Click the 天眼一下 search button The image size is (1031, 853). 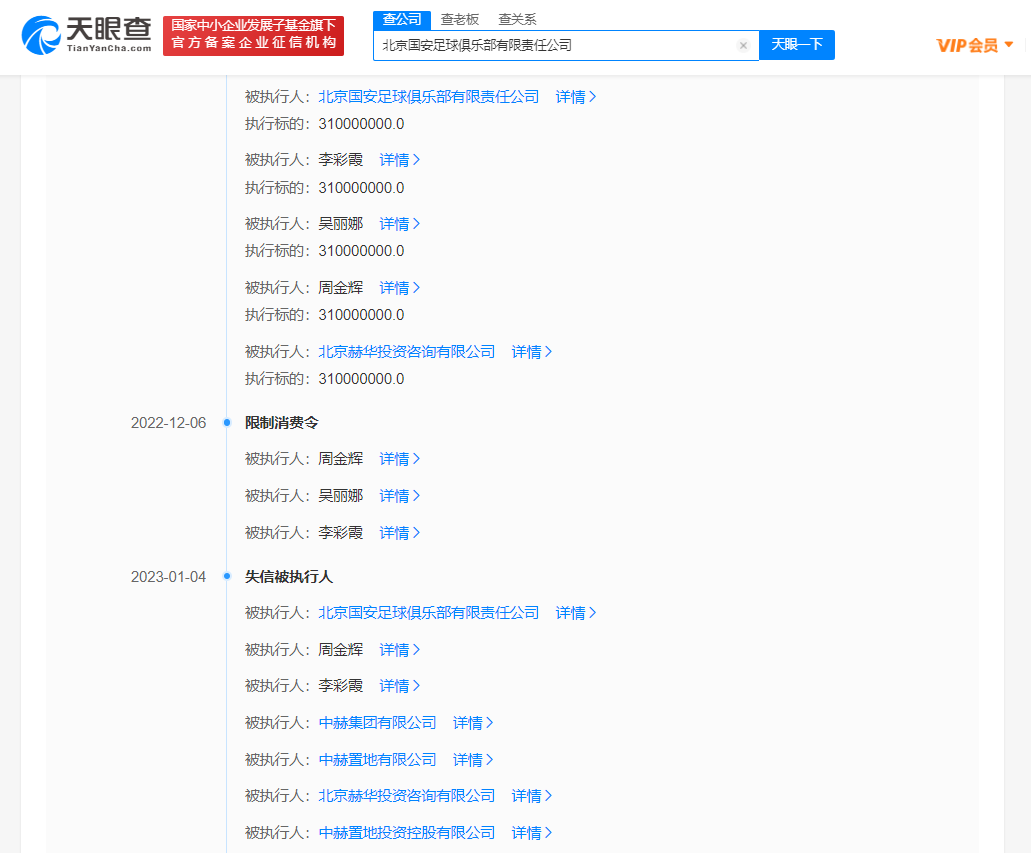(797, 45)
